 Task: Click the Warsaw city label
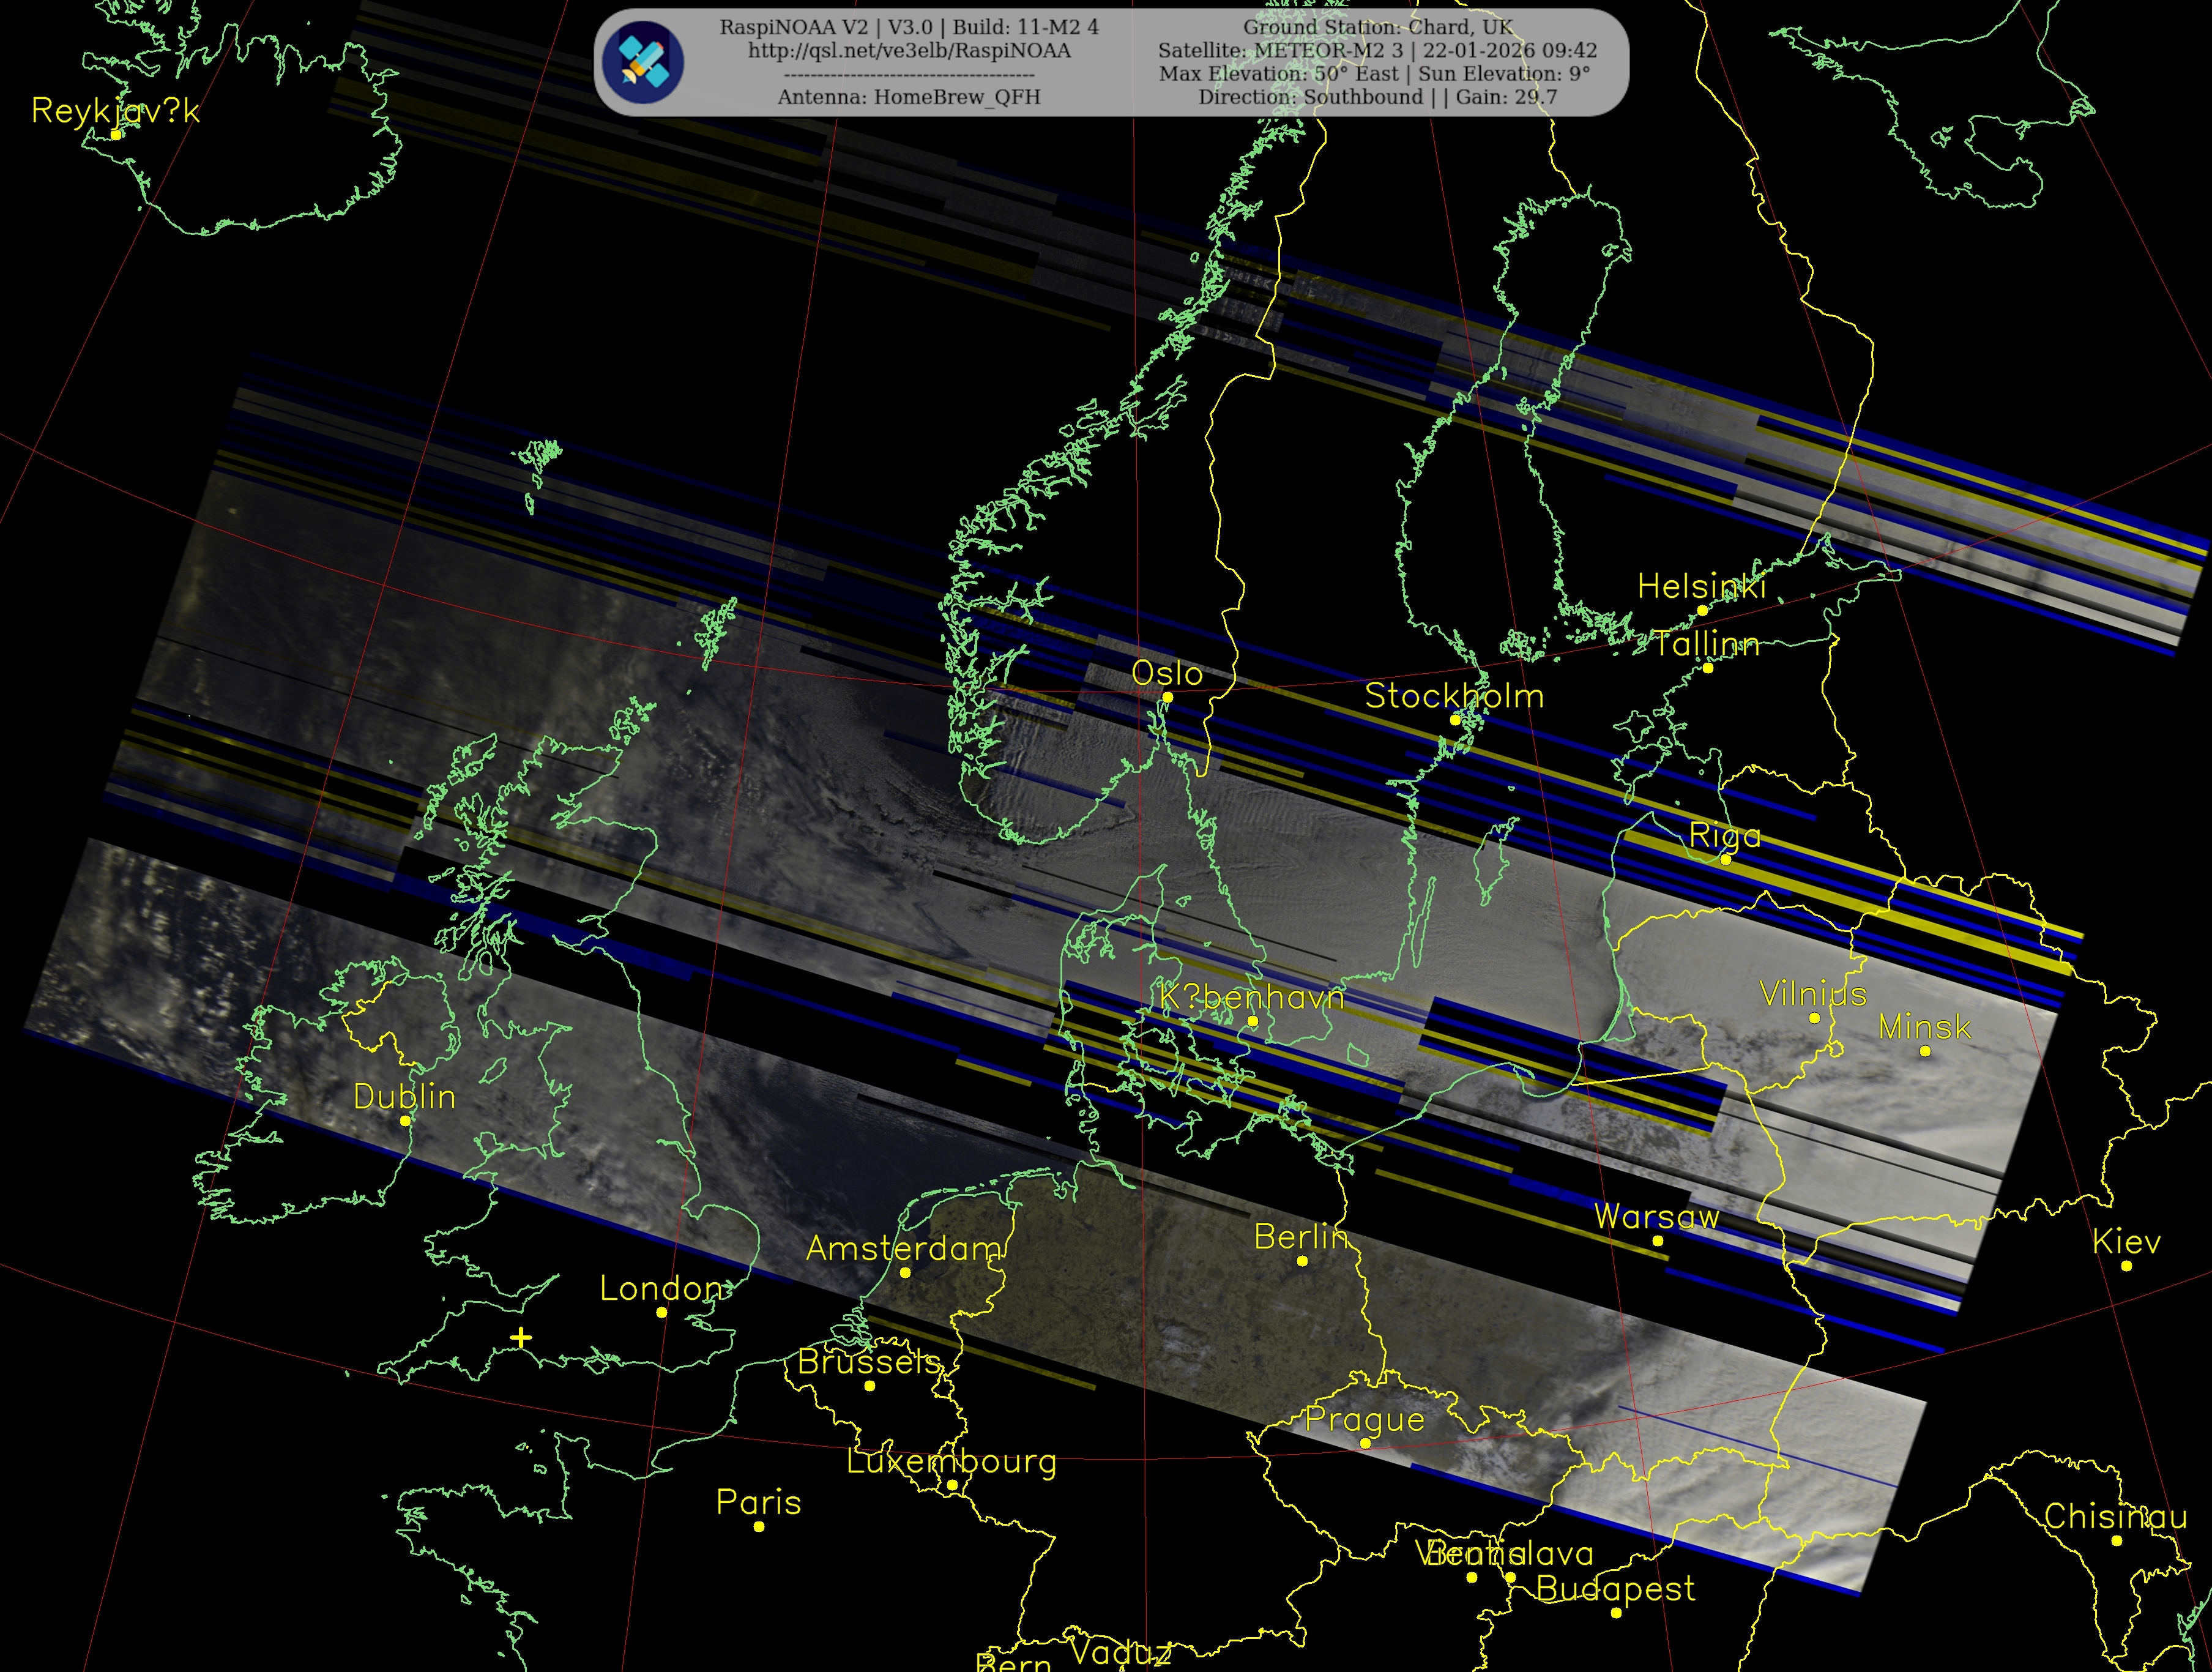point(1656,1217)
